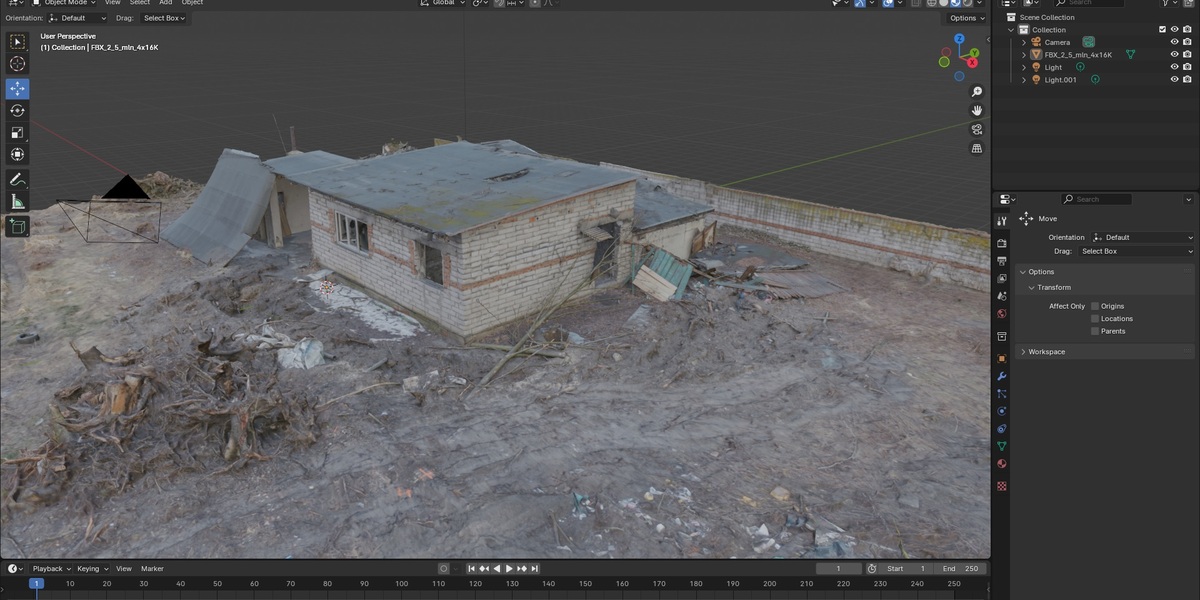This screenshot has height=600, width=1200.
Task: Open the Object Mode dropdown
Action: click(x=63, y=3)
